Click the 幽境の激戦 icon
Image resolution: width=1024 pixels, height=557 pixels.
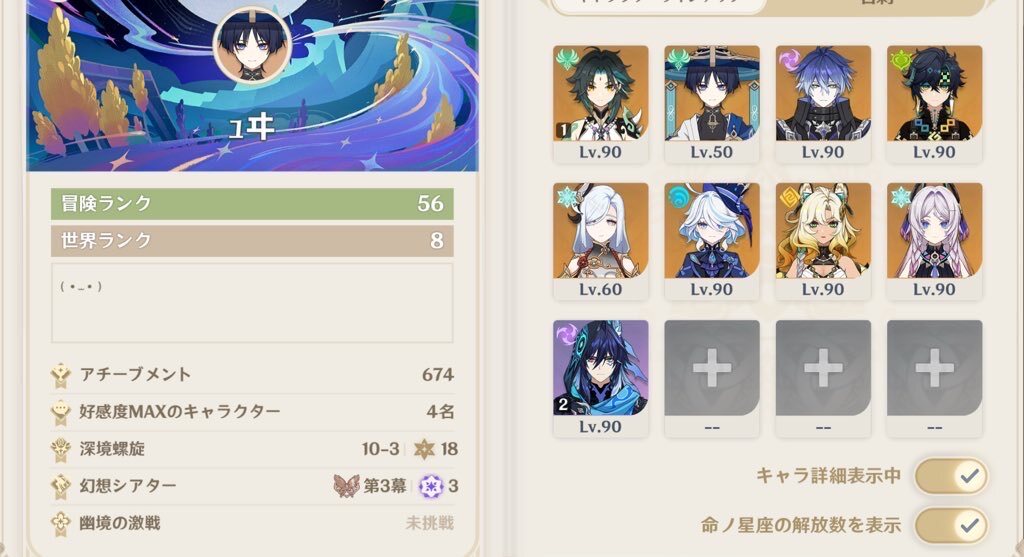click(x=61, y=523)
